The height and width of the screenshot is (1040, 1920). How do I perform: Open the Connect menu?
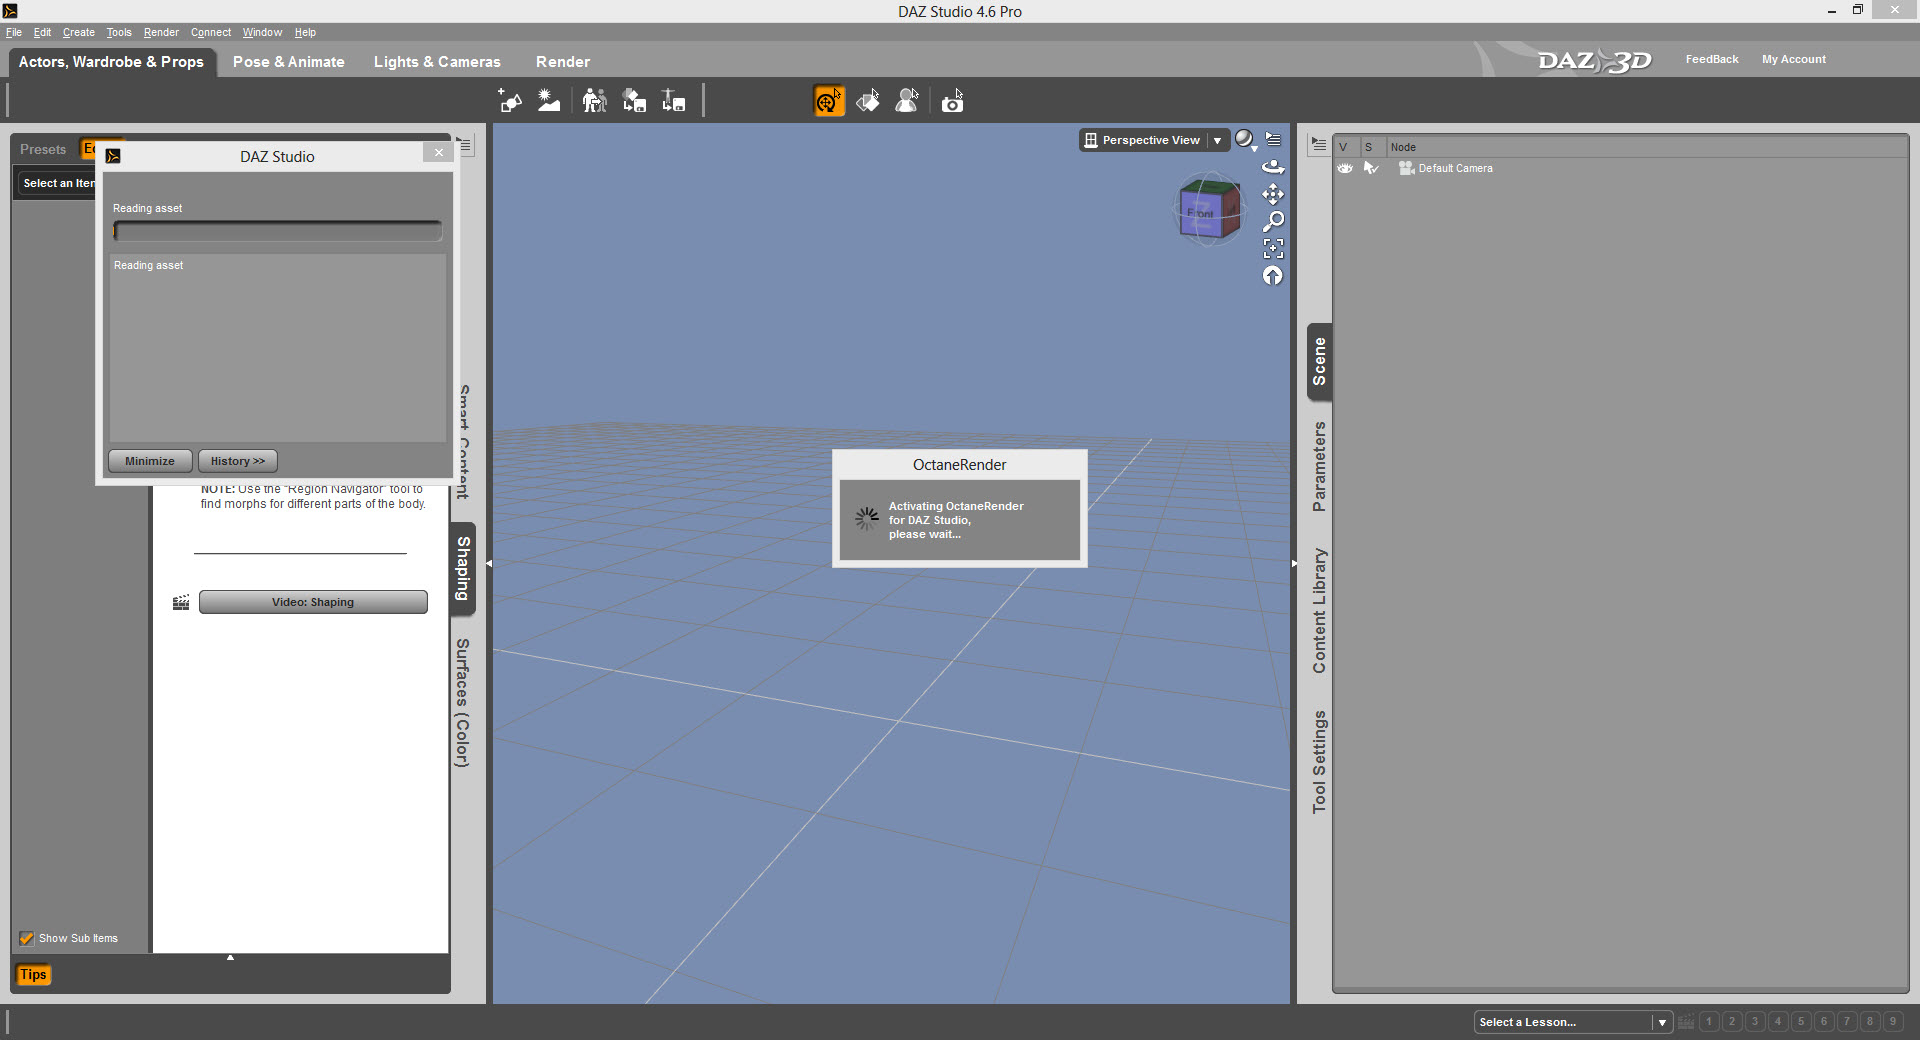click(x=211, y=32)
